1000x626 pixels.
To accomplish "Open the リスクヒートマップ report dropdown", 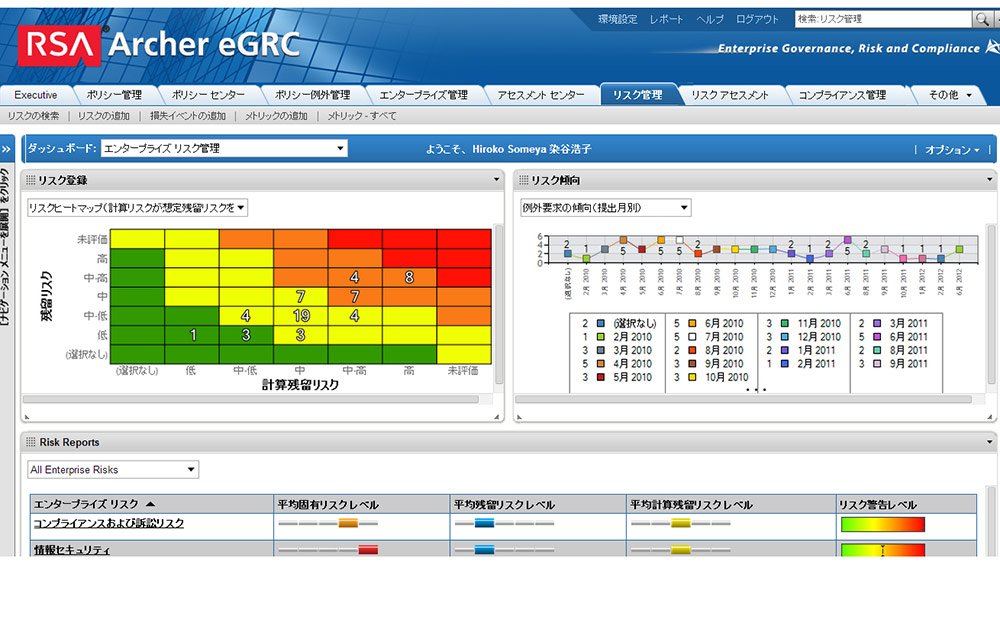I will [137, 208].
